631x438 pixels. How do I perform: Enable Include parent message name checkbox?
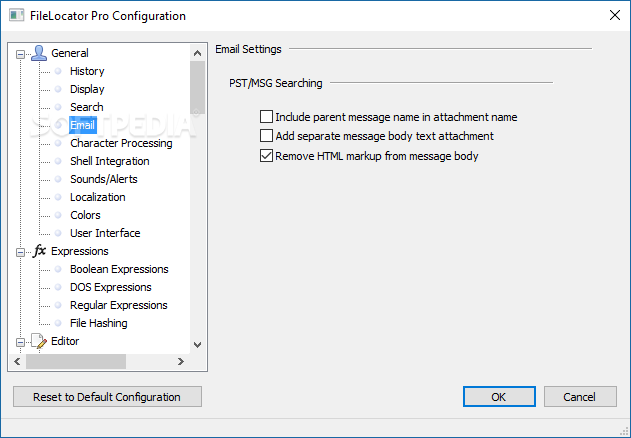[266, 117]
